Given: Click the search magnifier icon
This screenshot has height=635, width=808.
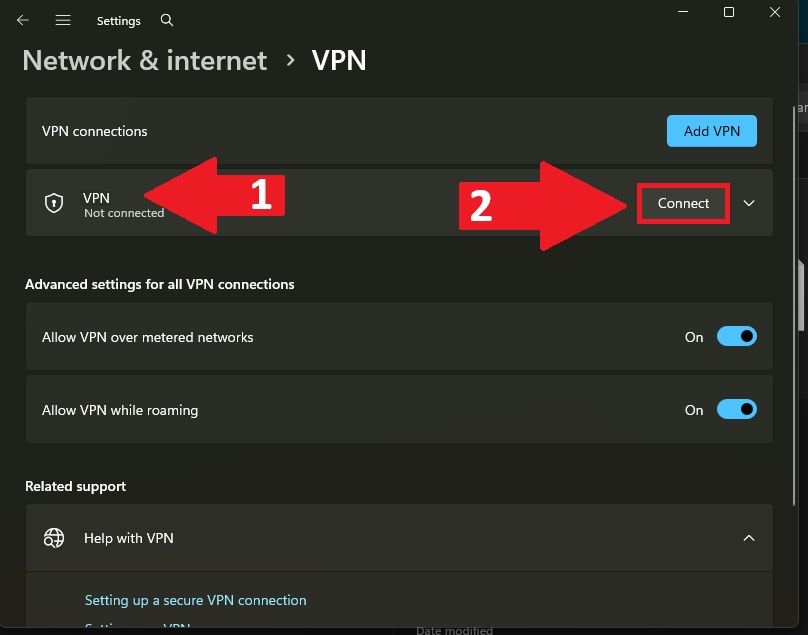Looking at the screenshot, I should pos(167,20).
